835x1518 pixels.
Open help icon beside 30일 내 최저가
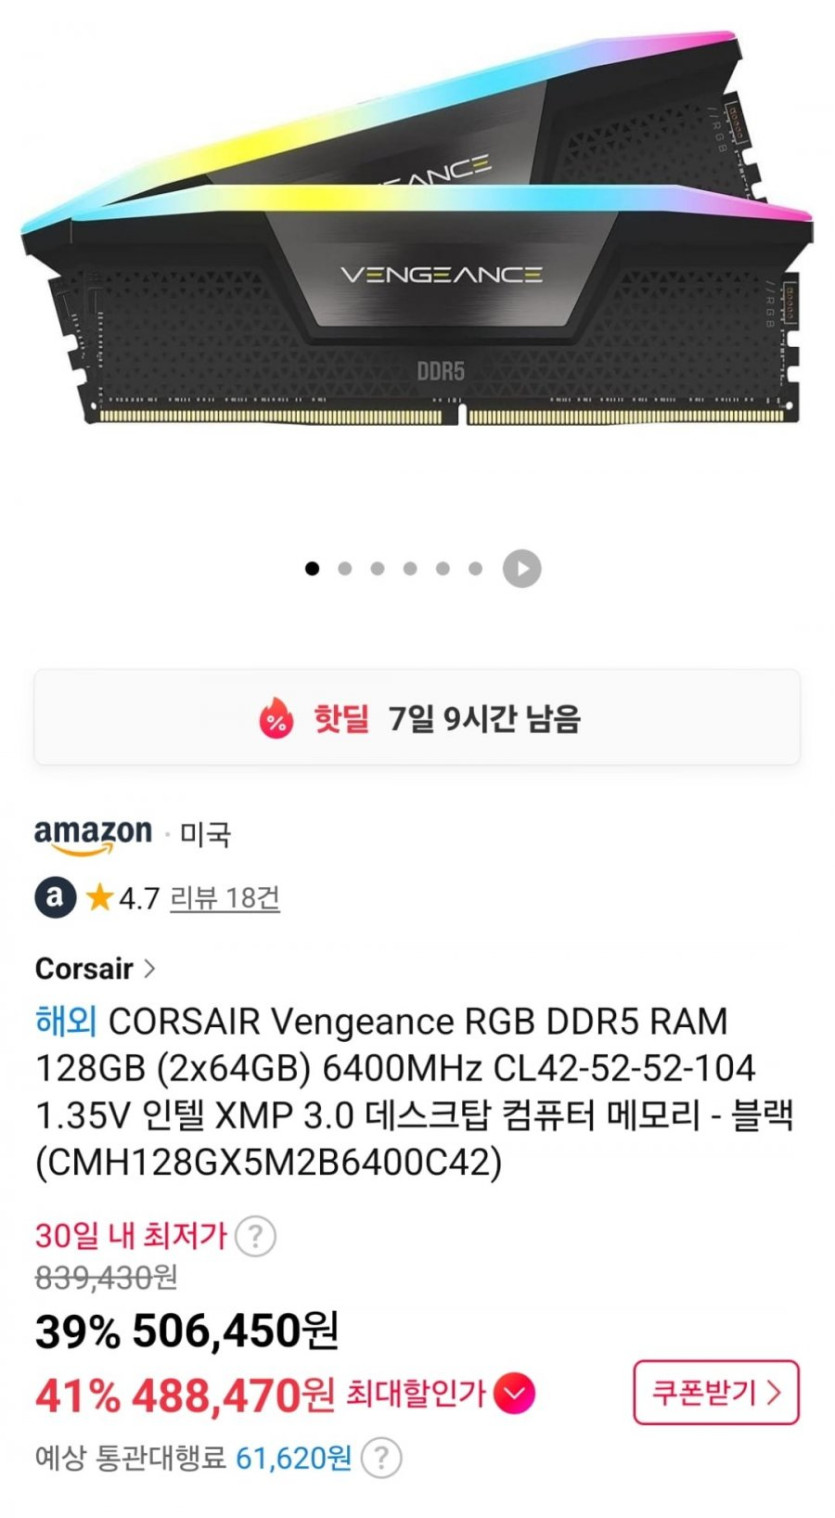255,1237
